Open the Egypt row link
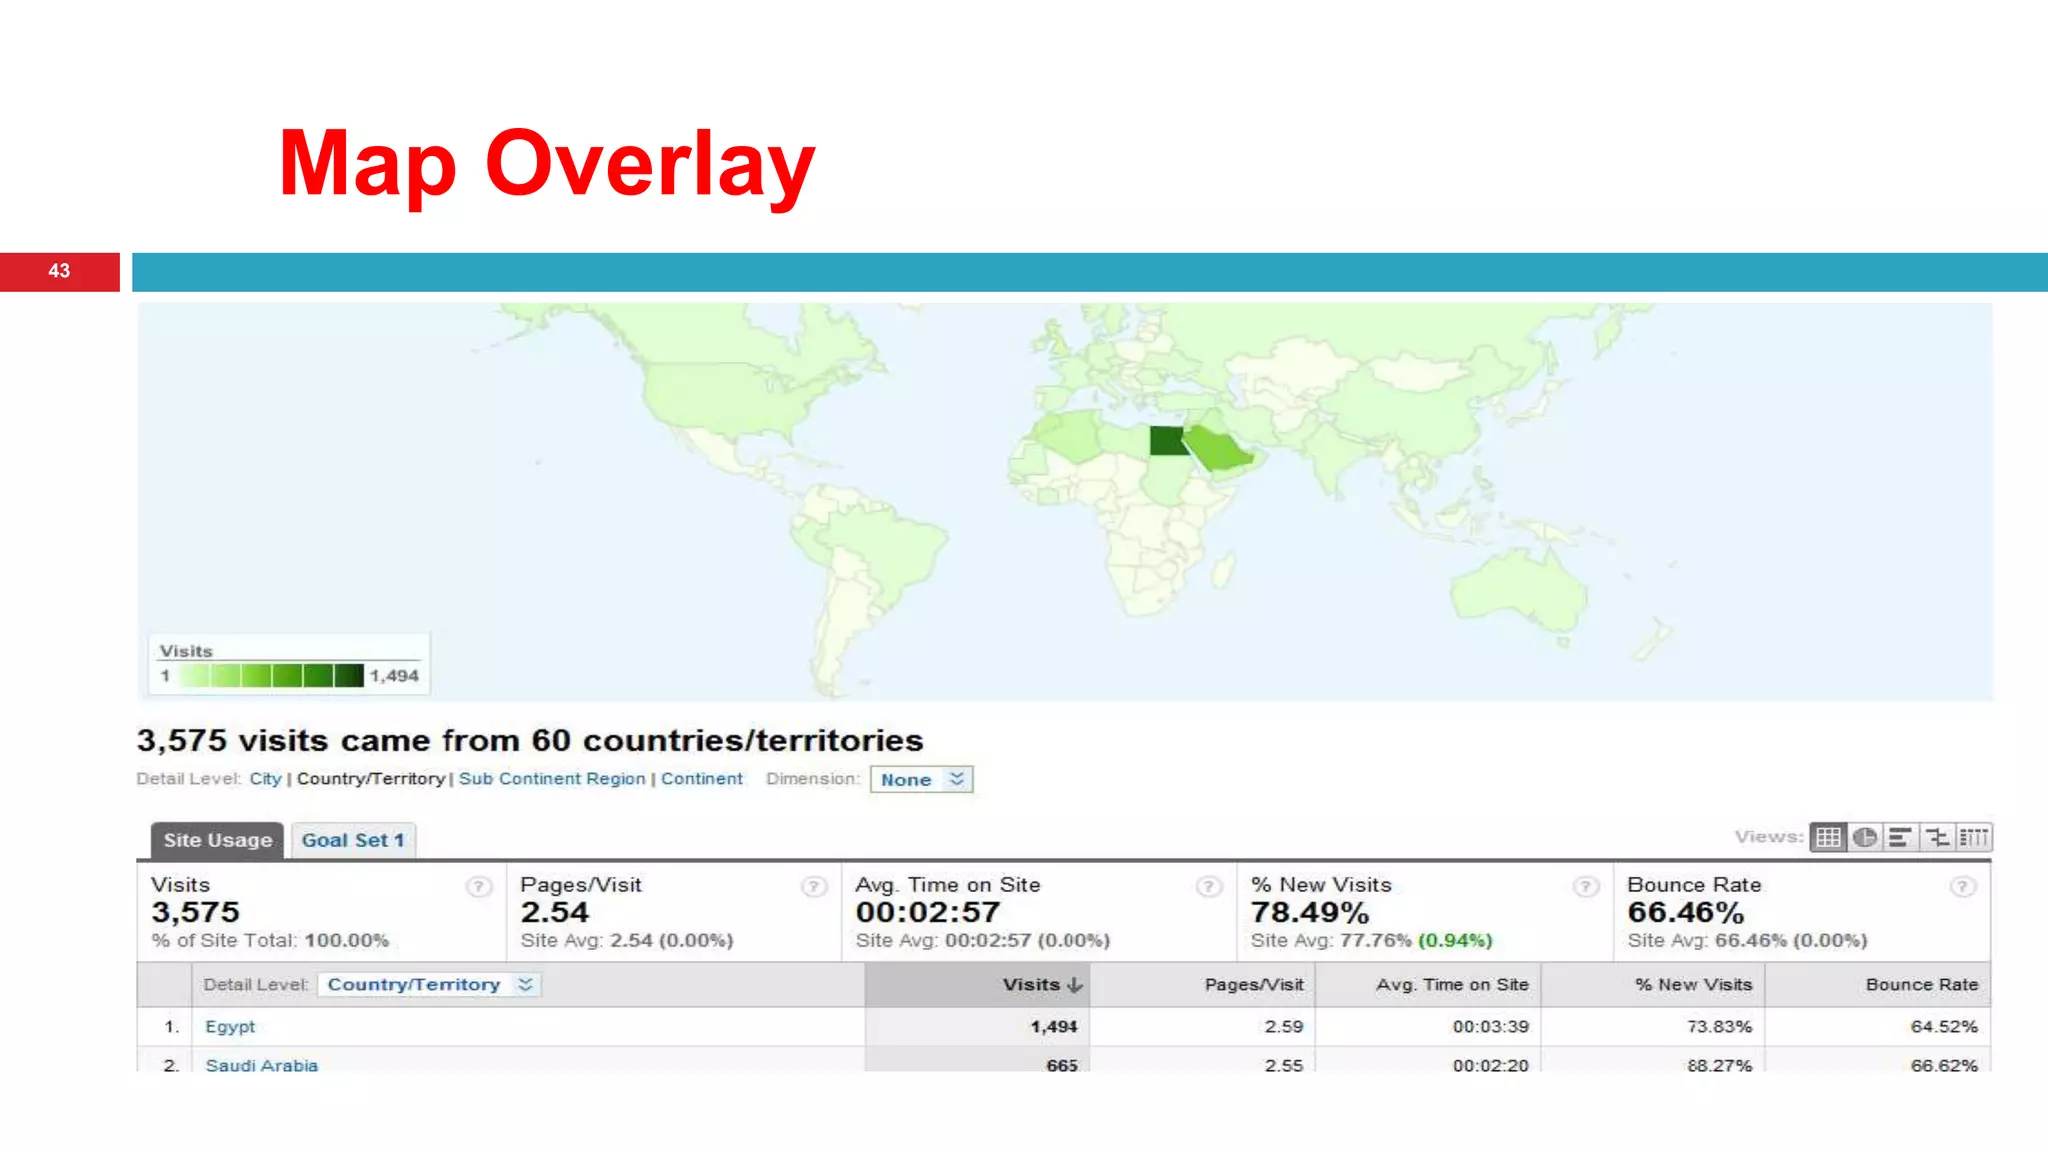The image size is (2048, 1152). [230, 1026]
